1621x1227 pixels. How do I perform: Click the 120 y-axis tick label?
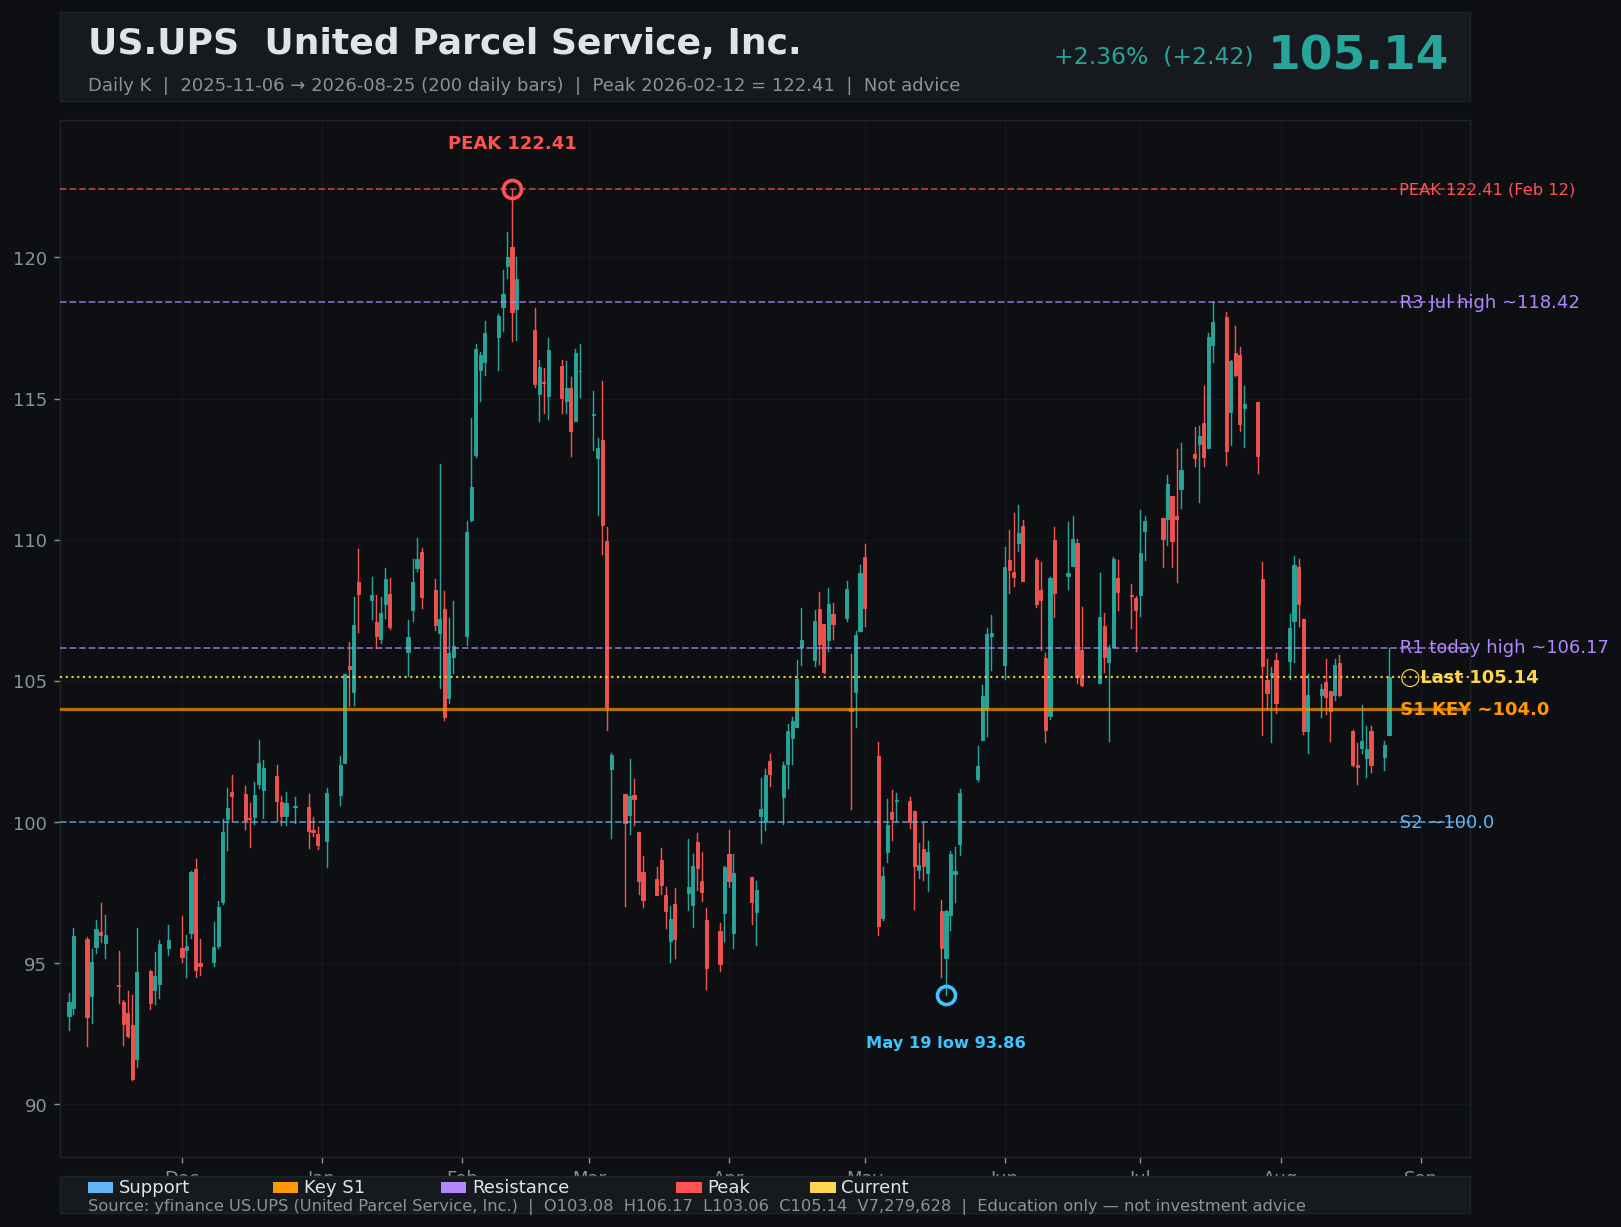[29, 258]
